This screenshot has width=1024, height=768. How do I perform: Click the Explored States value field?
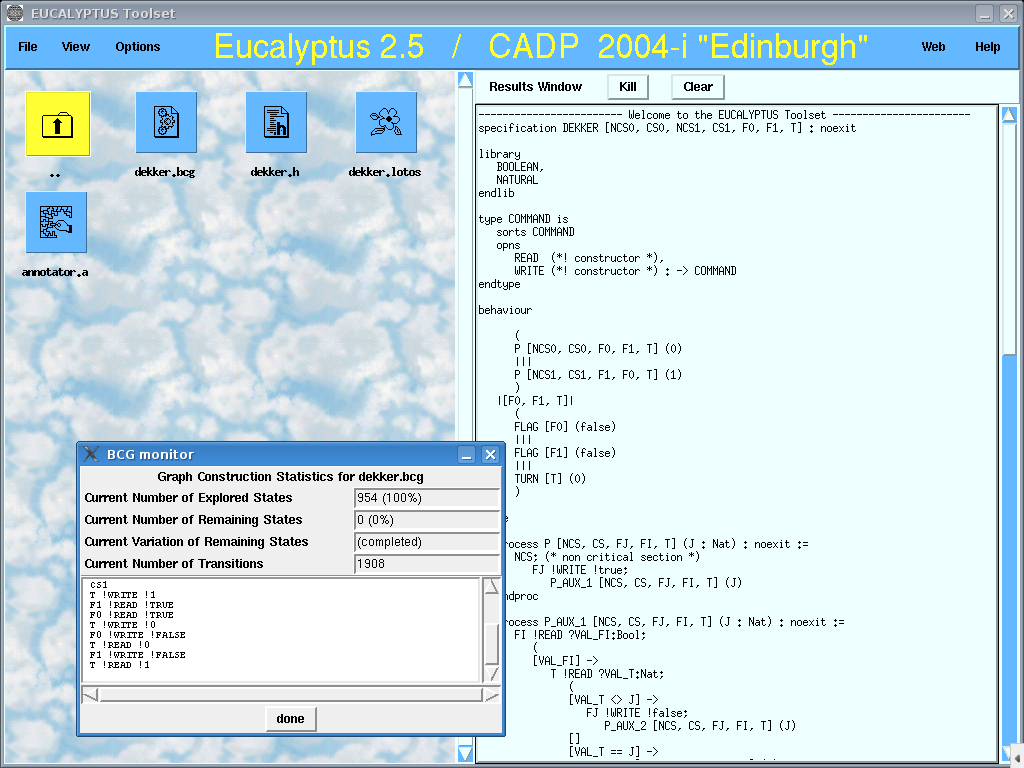[x=427, y=498]
